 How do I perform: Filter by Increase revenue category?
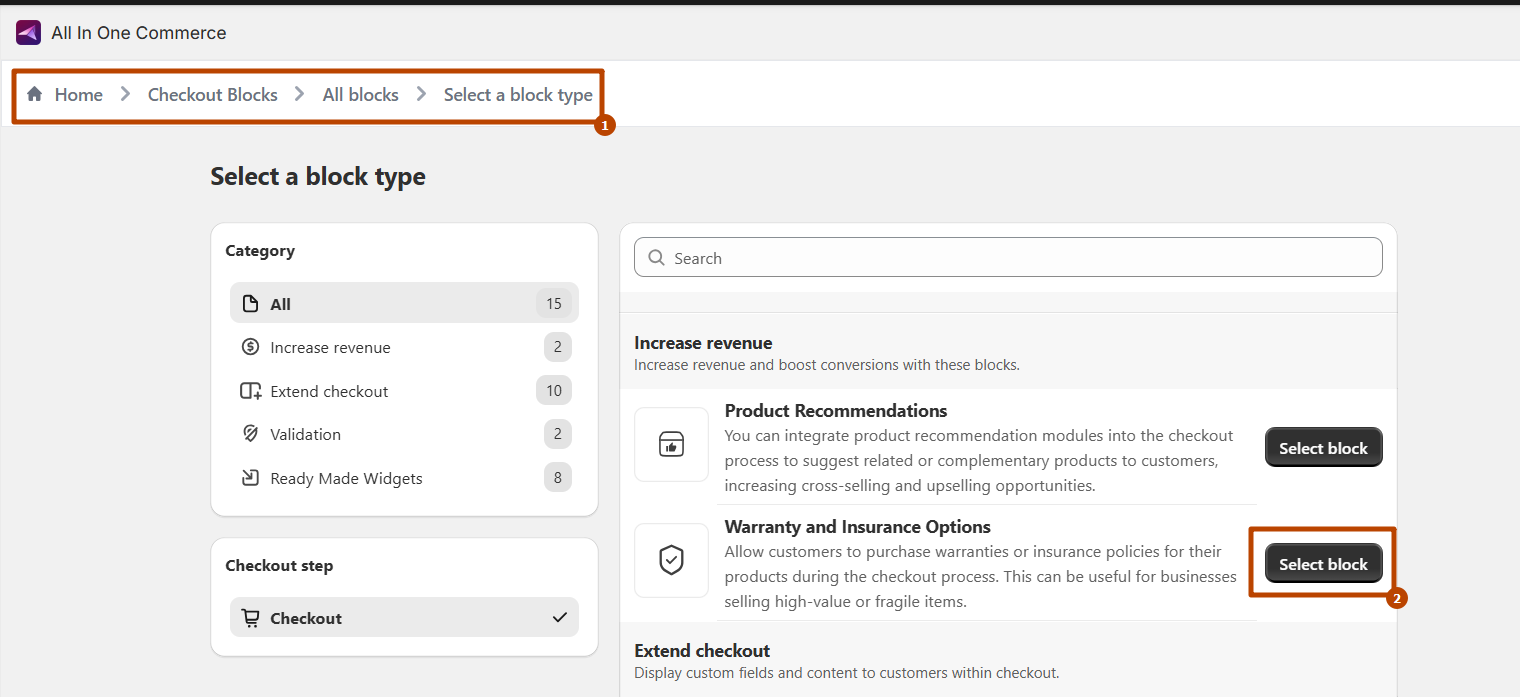[330, 347]
